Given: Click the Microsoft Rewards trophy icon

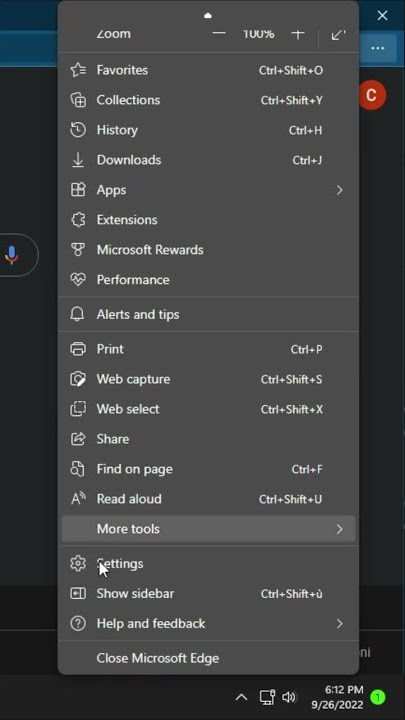Looking at the screenshot, I should click(78, 250).
